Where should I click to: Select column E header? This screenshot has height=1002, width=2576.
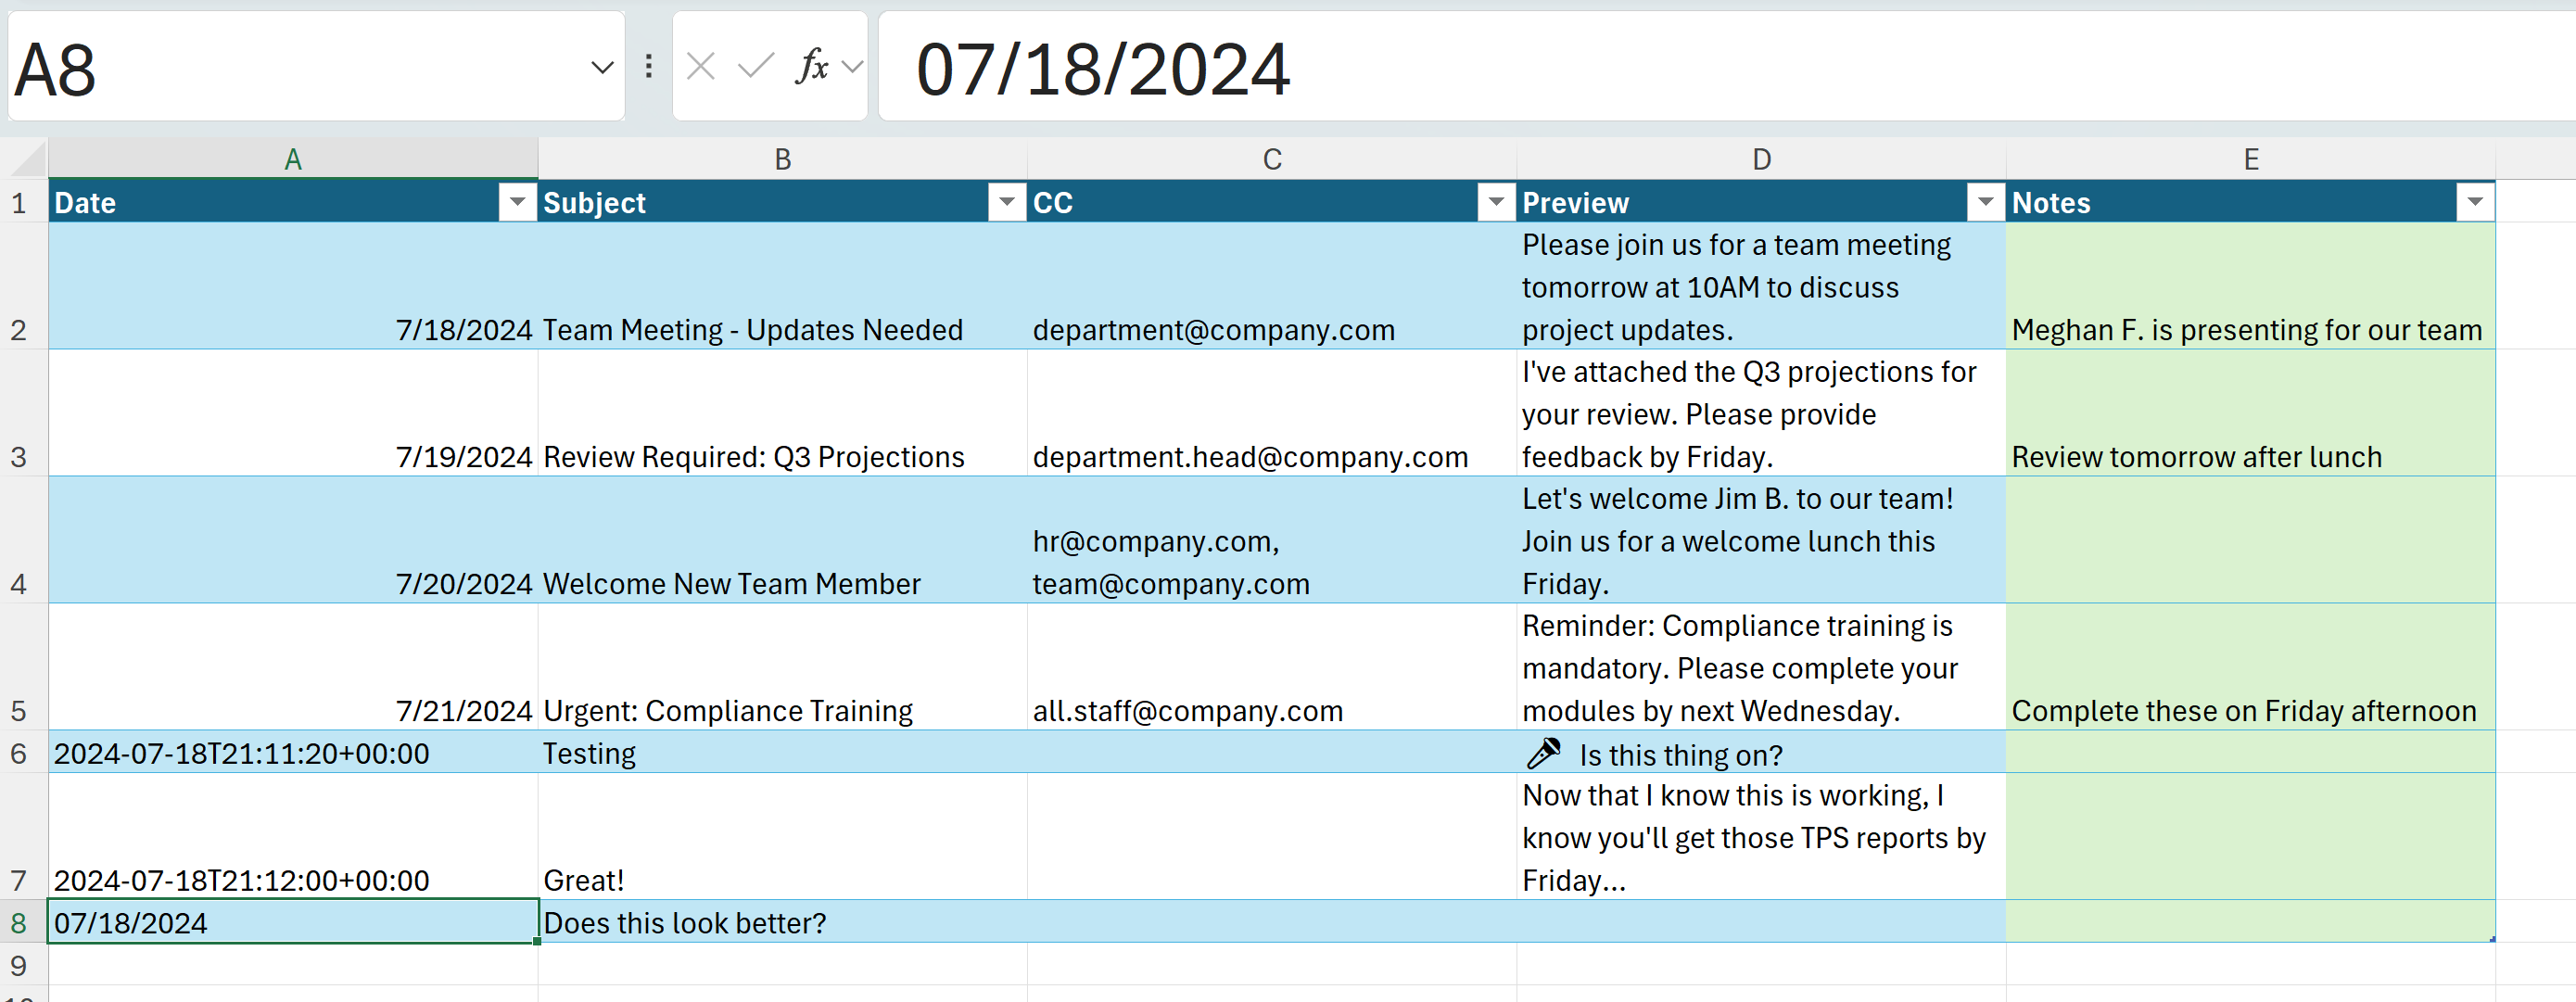pyautogui.click(x=2250, y=159)
